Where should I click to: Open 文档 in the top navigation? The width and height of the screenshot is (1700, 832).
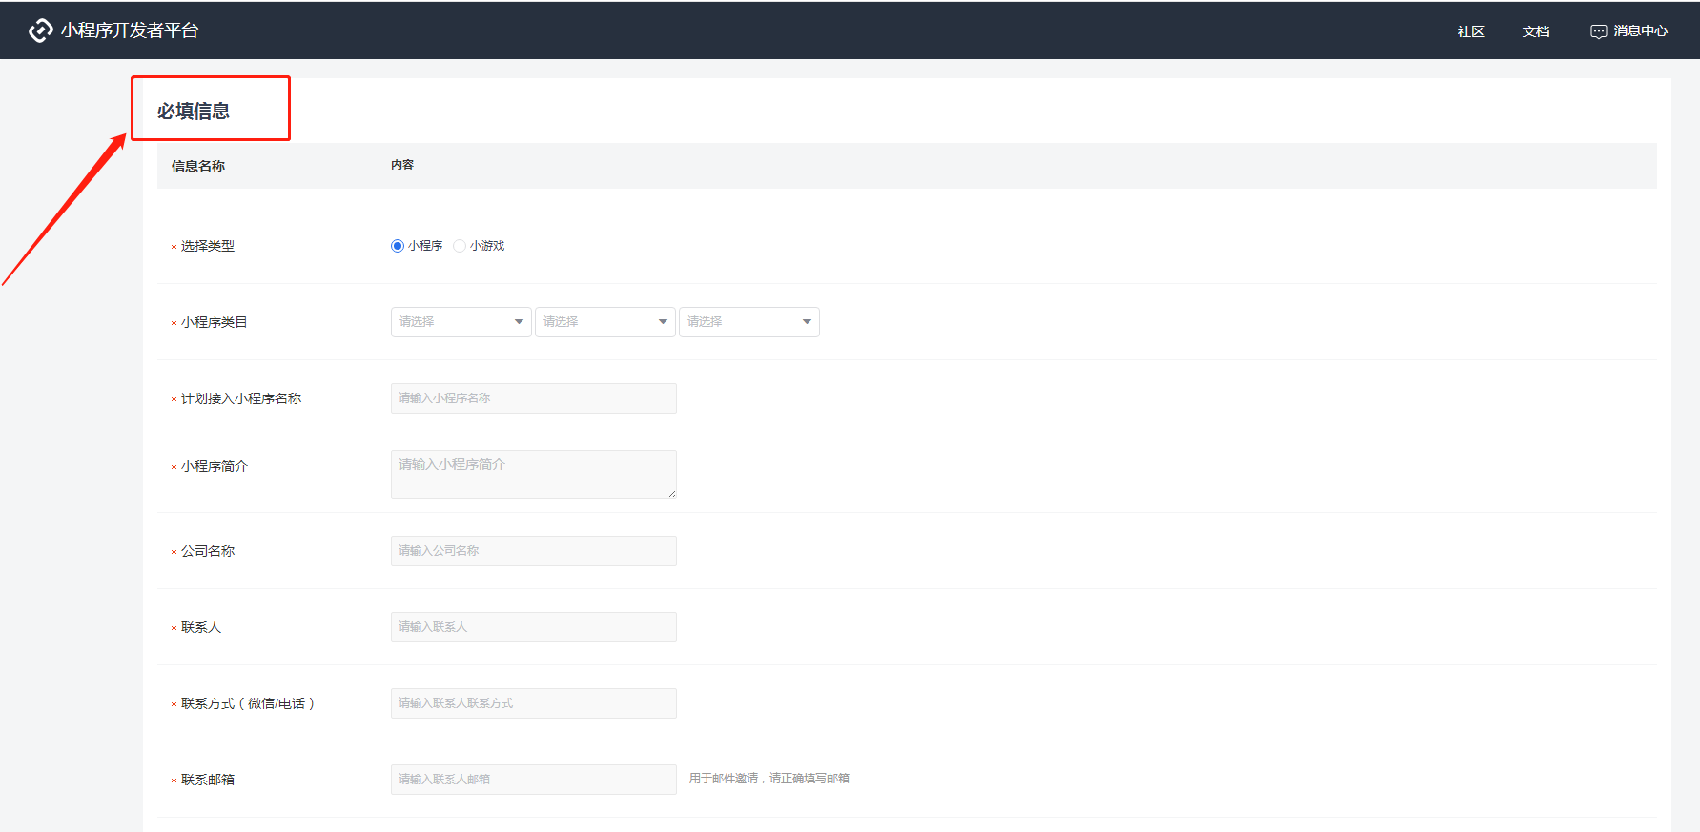click(x=1535, y=32)
